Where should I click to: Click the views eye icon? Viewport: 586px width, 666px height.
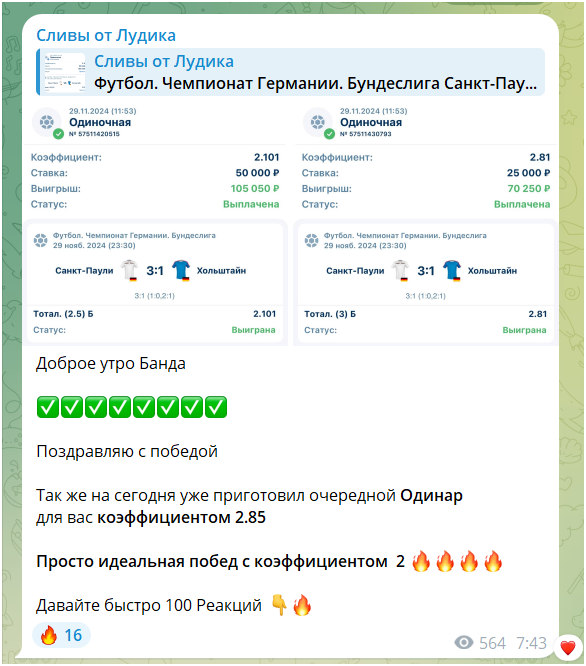[x=464, y=643]
